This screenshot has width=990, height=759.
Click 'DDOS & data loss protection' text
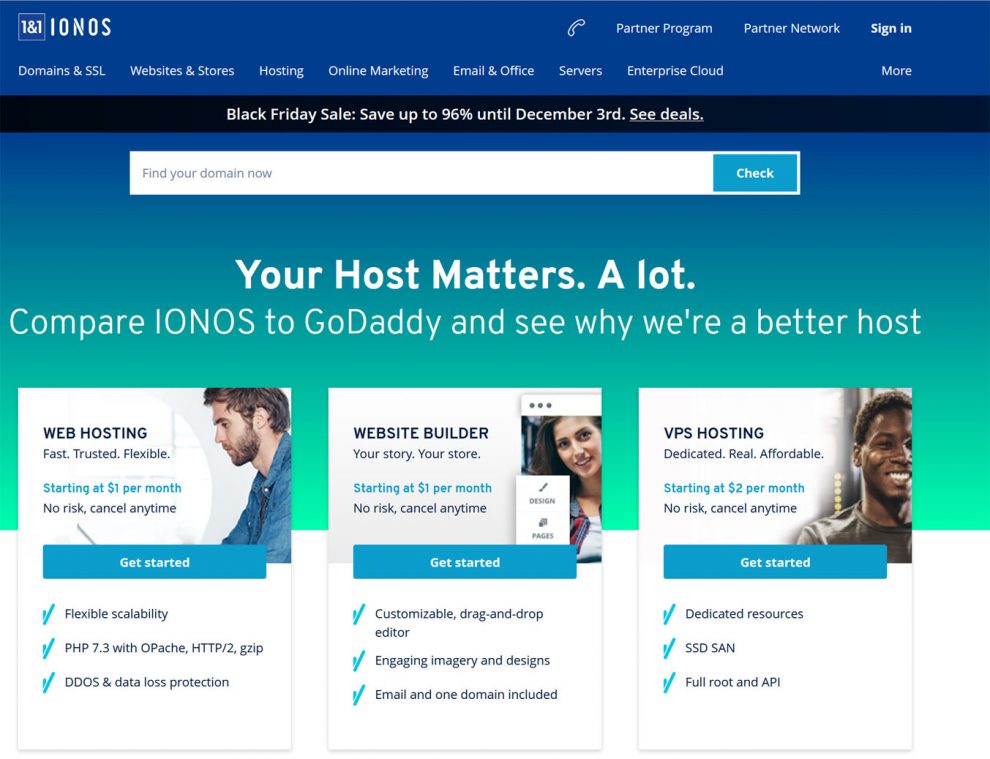(x=146, y=682)
